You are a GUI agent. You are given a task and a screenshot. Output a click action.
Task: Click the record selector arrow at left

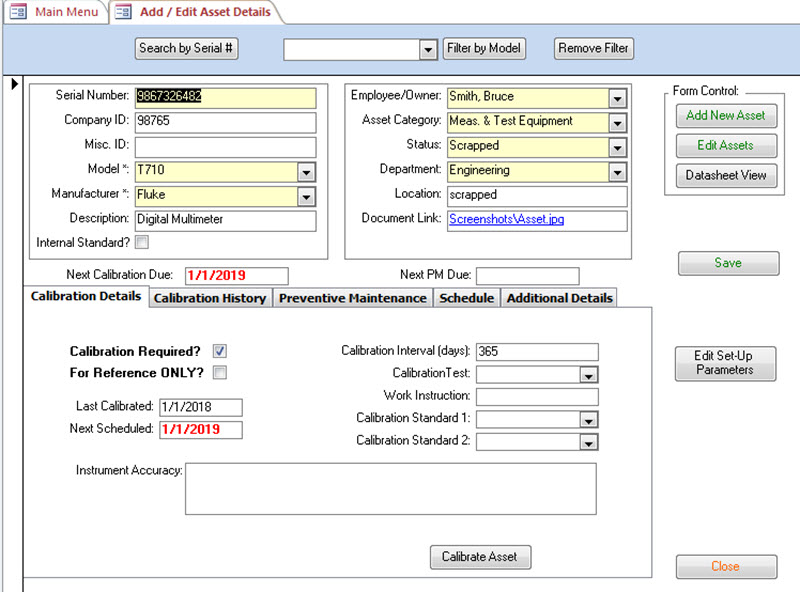point(14,84)
